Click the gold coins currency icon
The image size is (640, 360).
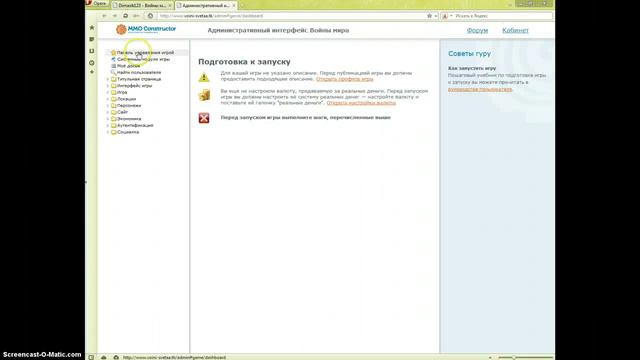pyautogui.click(x=204, y=95)
